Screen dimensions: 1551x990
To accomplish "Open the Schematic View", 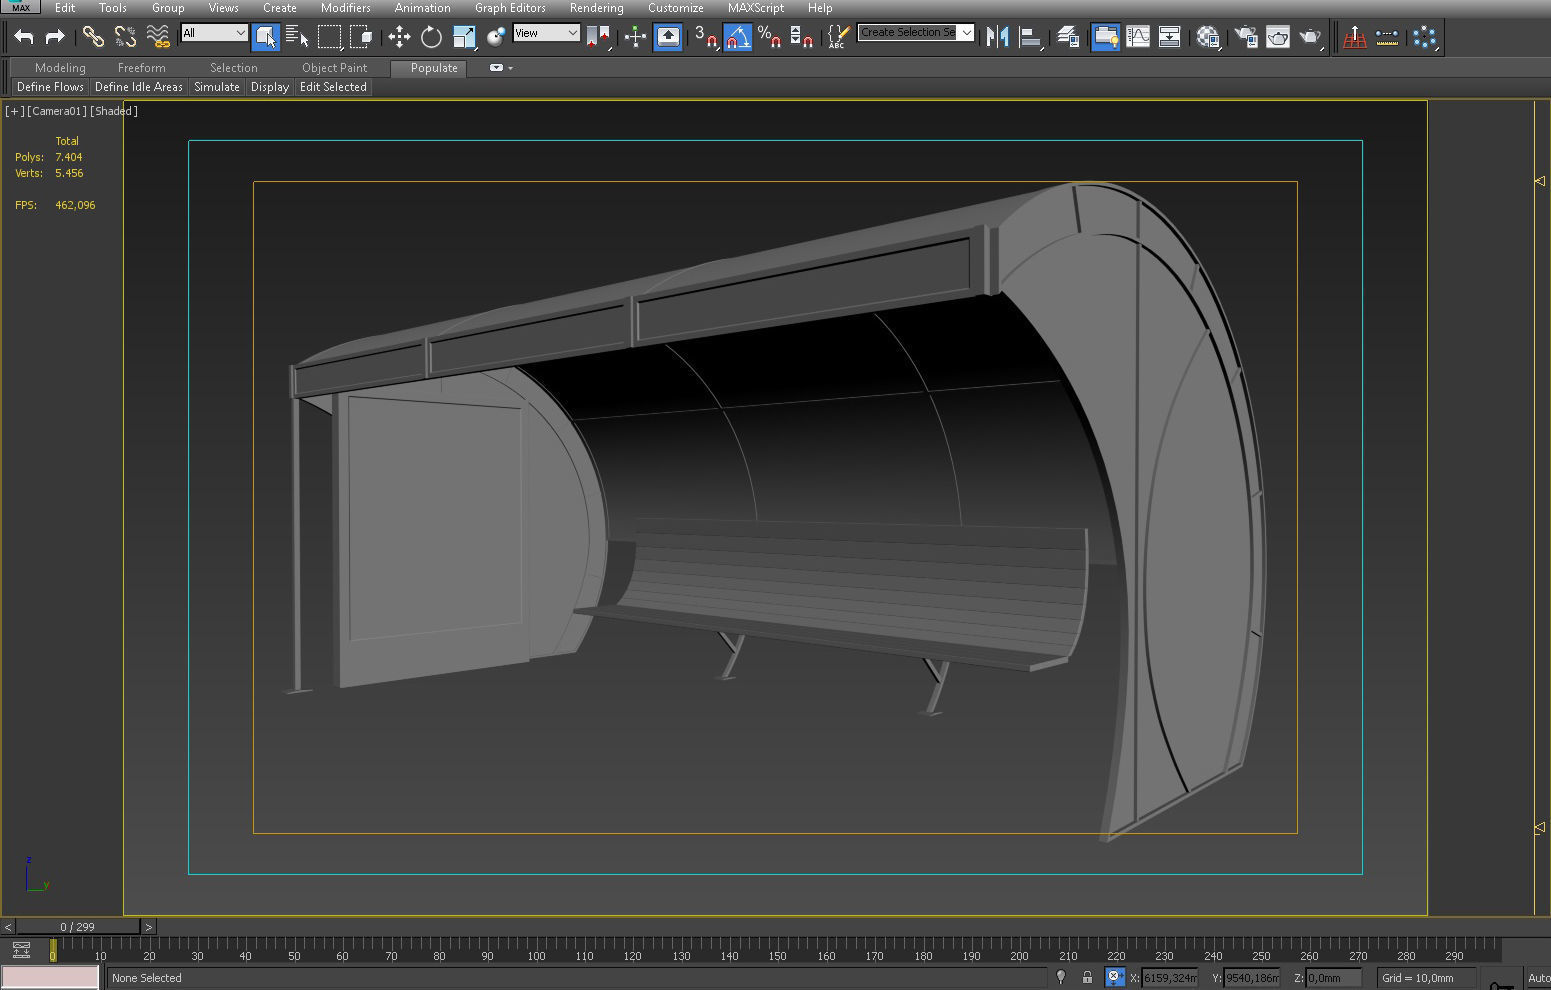I will (x=1169, y=37).
